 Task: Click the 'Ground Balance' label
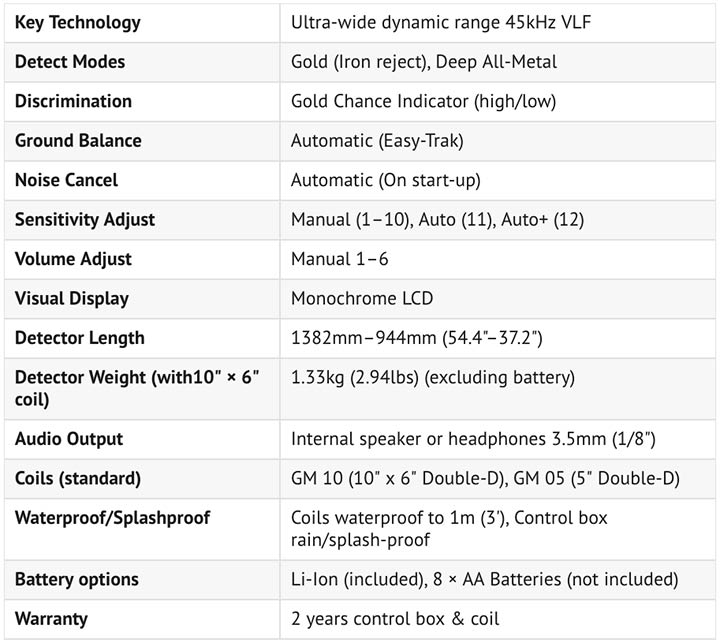[78, 141]
